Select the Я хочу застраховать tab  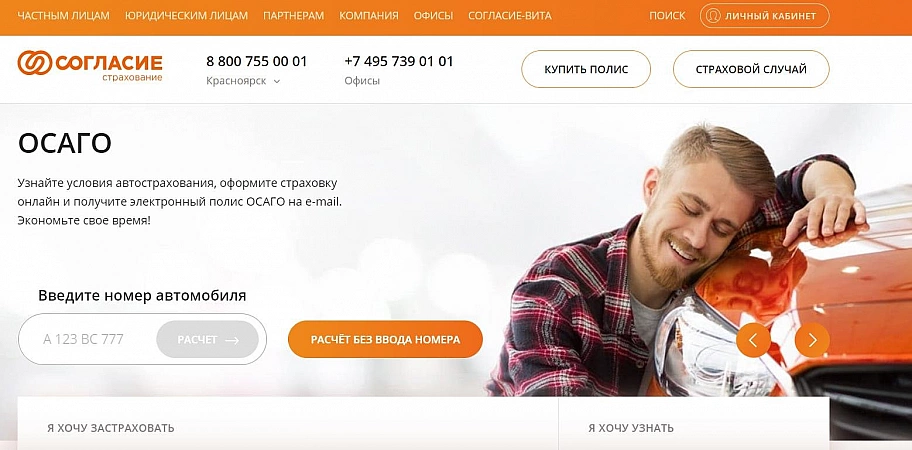point(111,428)
